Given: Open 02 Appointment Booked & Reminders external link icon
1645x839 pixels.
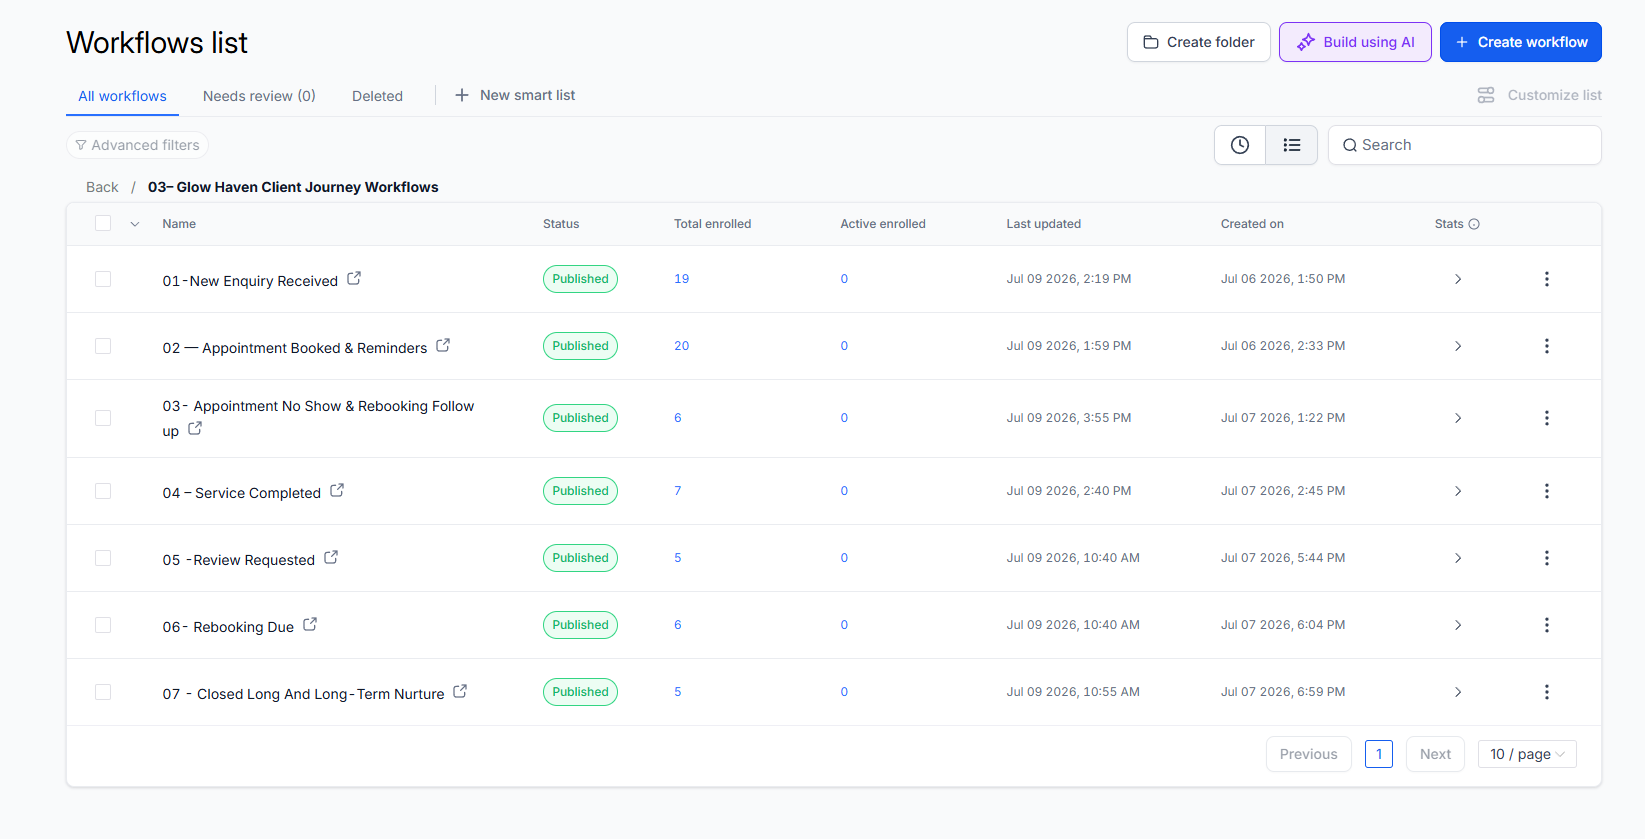Looking at the screenshot, I should point(443,346).
